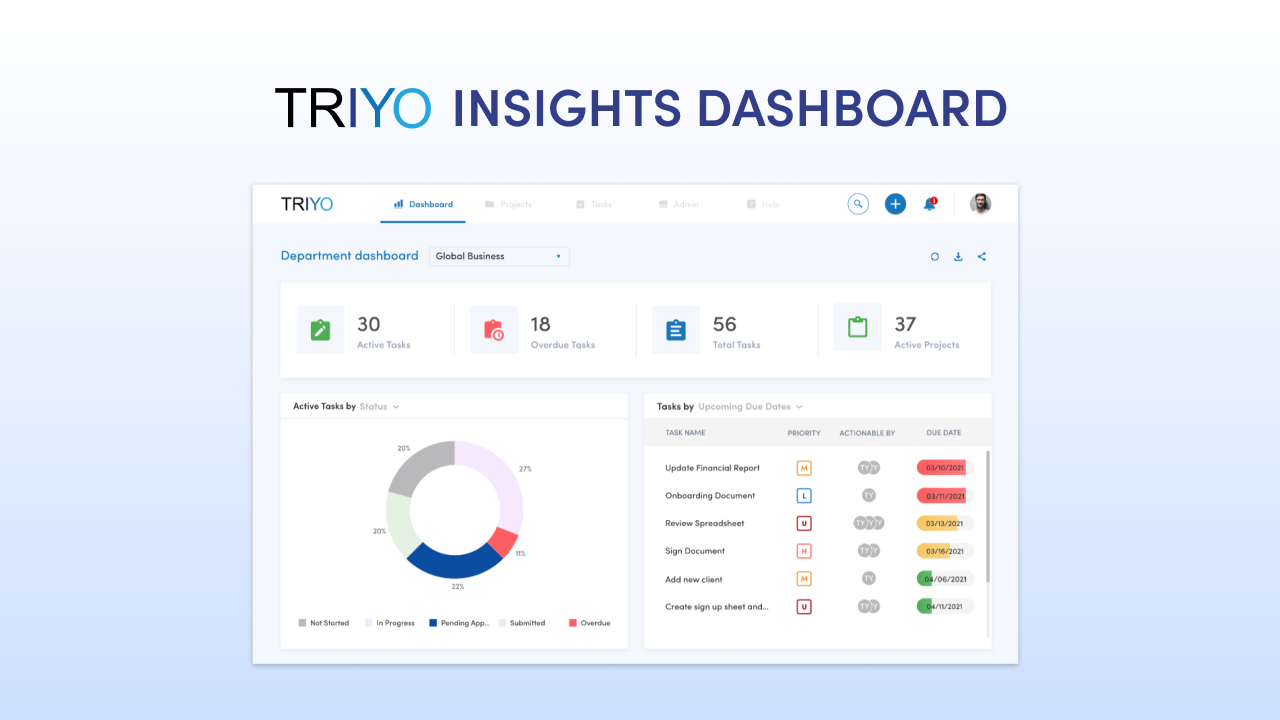Switch to the Help tab
This screenshot has width=1280, height=720.
[x=763, y=204]
